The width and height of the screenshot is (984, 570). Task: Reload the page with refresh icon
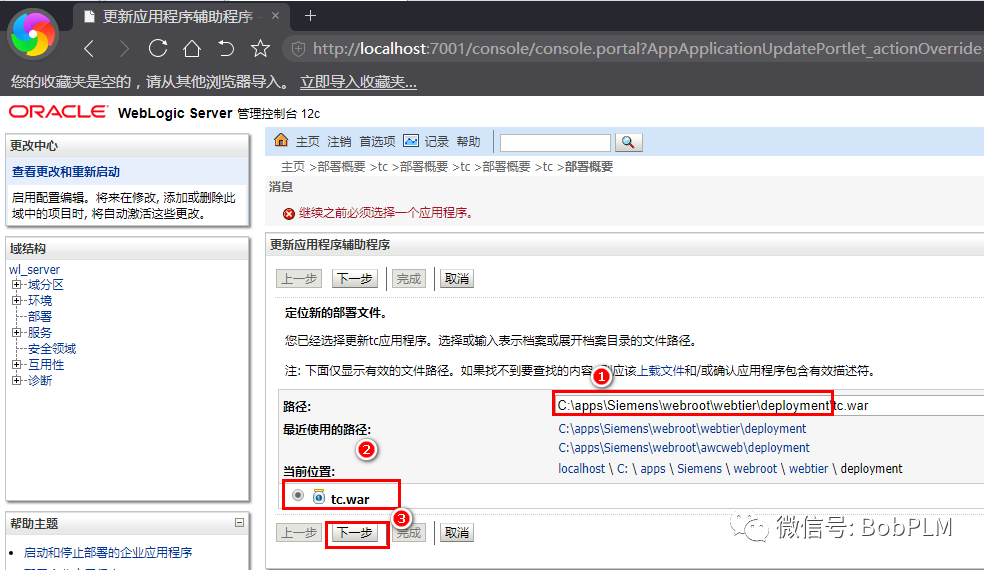(x=158, y=48)
